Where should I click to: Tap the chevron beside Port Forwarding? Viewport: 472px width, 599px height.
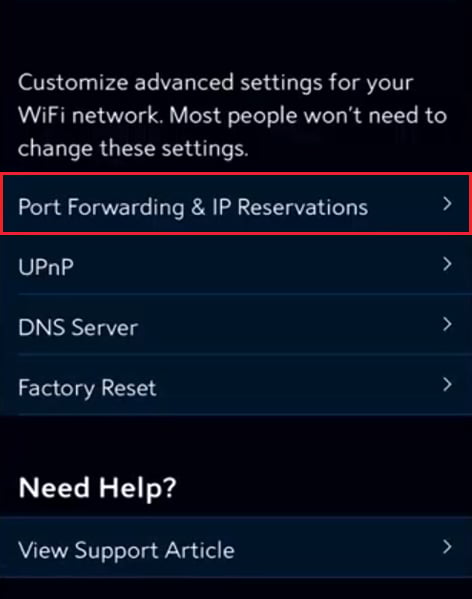[447, 204]
